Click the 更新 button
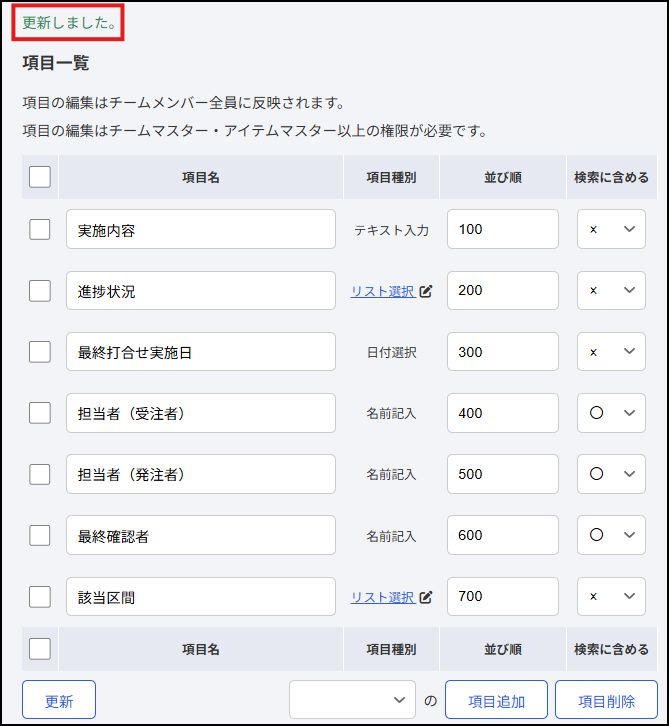The width and height of the screenshot is (669, 726). point(59,700)
